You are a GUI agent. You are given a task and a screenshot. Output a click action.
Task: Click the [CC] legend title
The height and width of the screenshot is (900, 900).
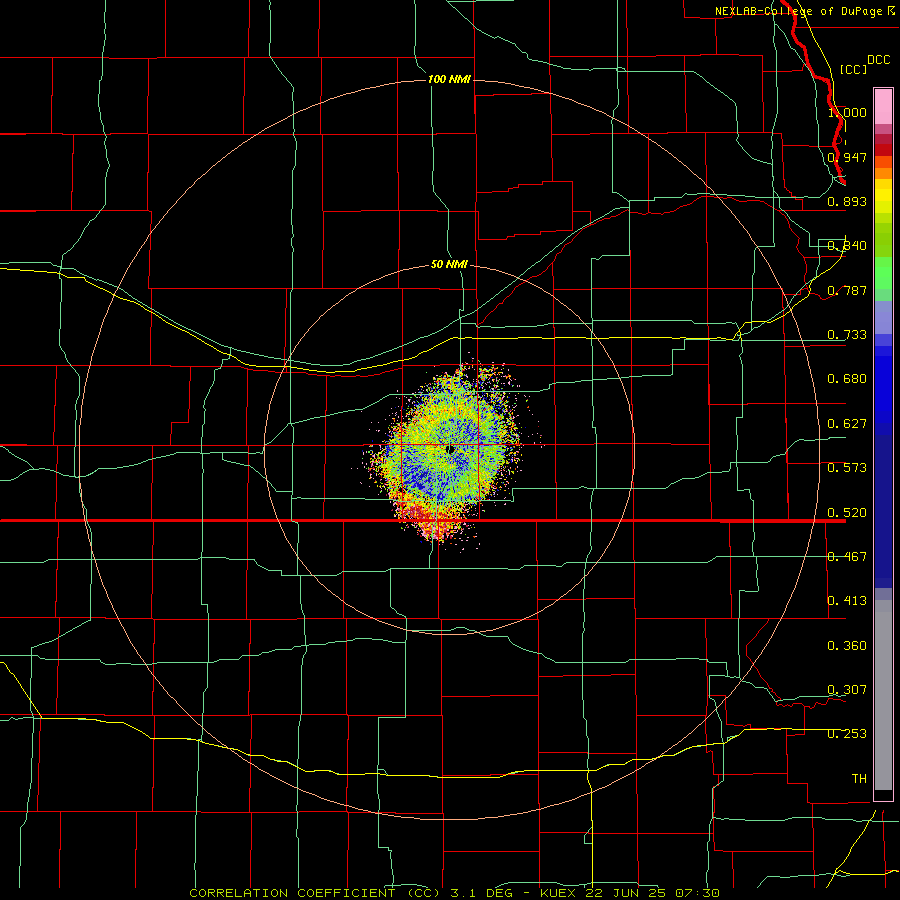point(853,69)
